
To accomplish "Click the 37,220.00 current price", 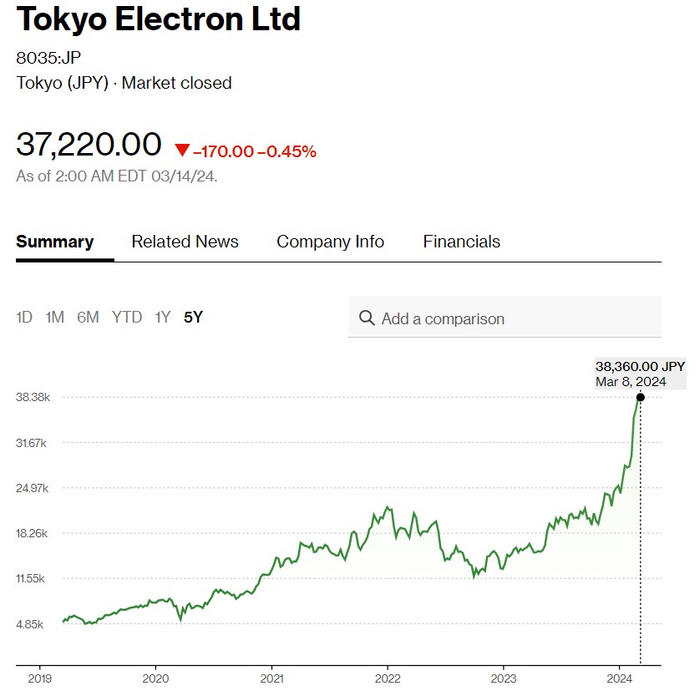I will click(89, 144).
